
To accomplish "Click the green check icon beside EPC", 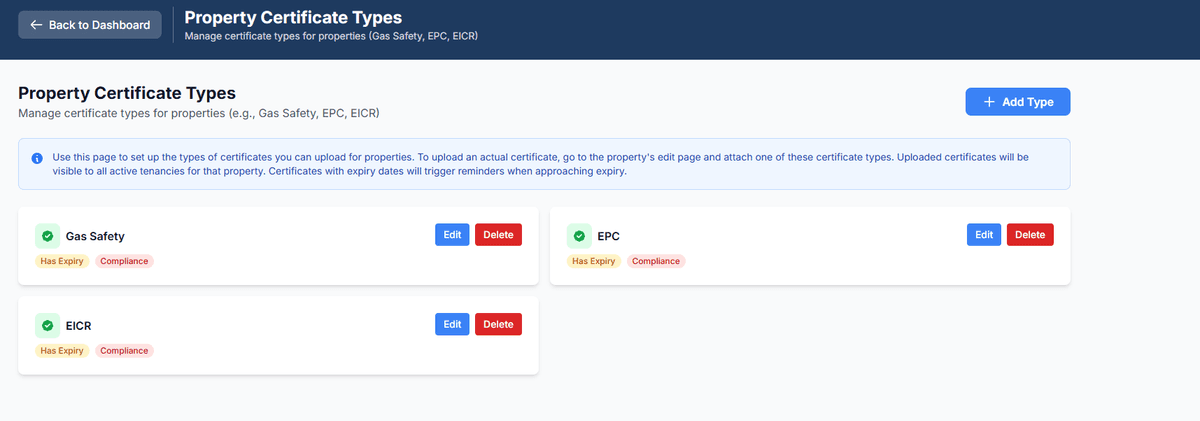I will [579, 236].
